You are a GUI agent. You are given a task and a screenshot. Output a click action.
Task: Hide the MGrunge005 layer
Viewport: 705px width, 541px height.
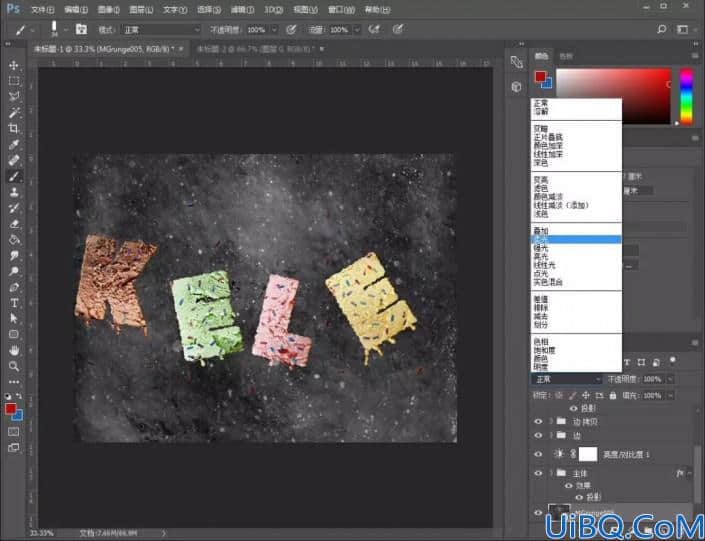(538, 513)
